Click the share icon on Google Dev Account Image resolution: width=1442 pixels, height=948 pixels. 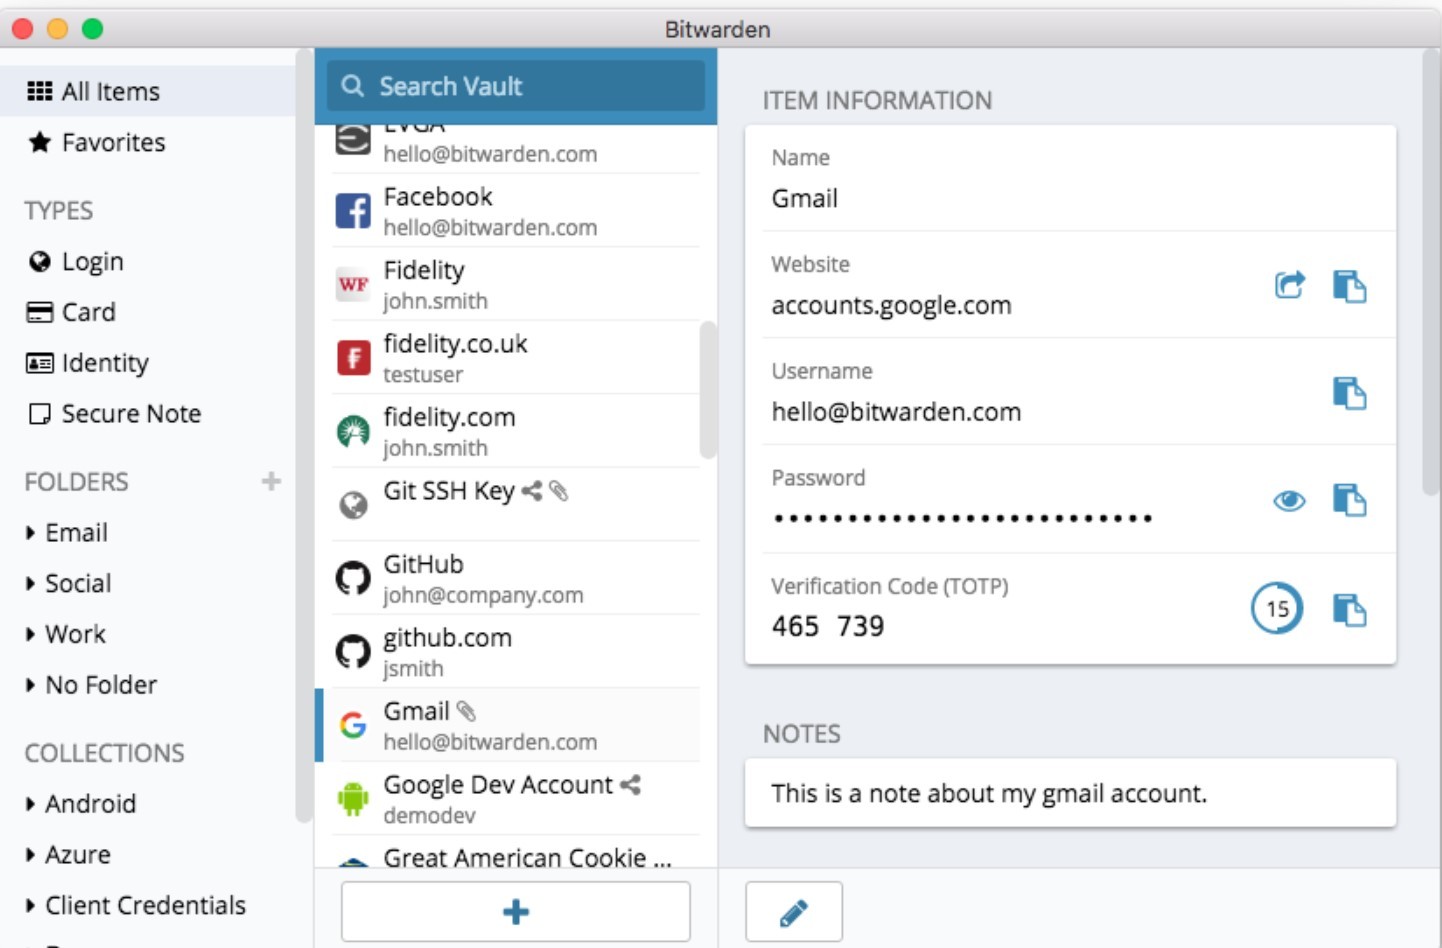pyautogui.click(x=630, y=785)
